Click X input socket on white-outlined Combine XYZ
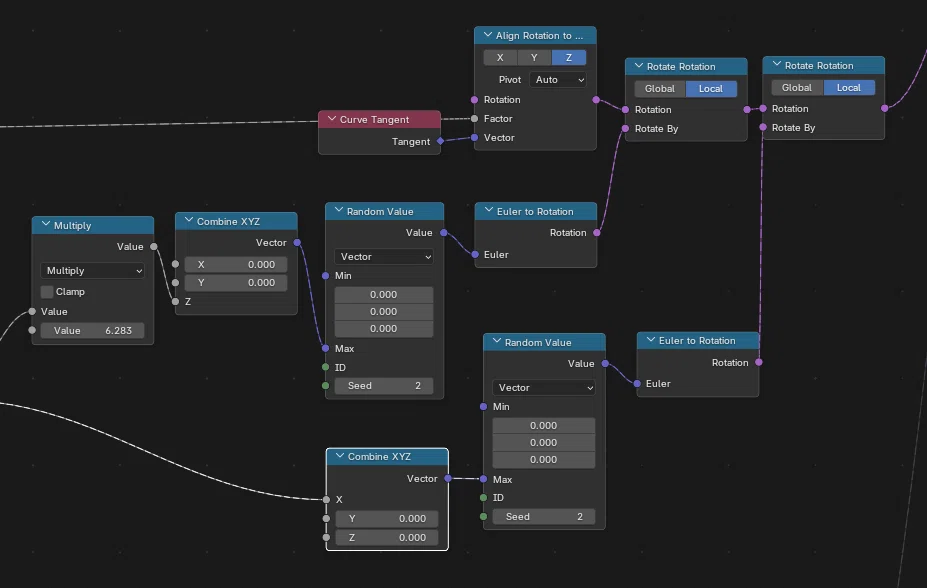Image resolution: width=927 pixels, height=588 pixels. (x=326, y=499)
